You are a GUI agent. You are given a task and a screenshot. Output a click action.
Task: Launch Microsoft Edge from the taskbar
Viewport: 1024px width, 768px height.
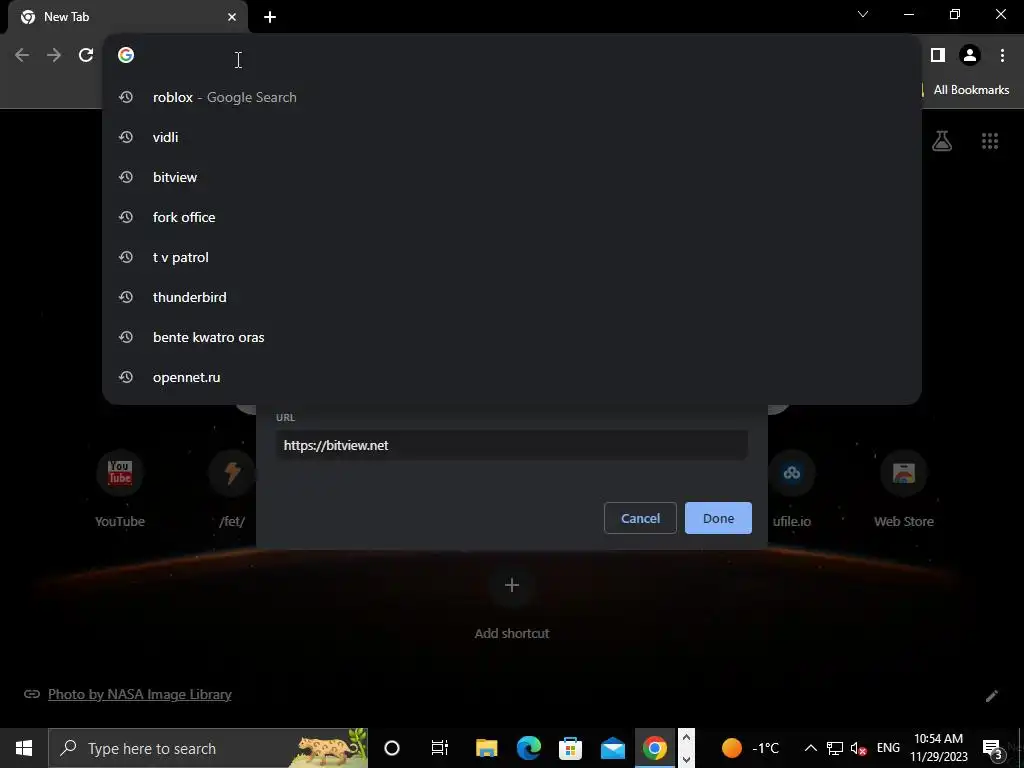pyautogui.click(x=528, y=748)
